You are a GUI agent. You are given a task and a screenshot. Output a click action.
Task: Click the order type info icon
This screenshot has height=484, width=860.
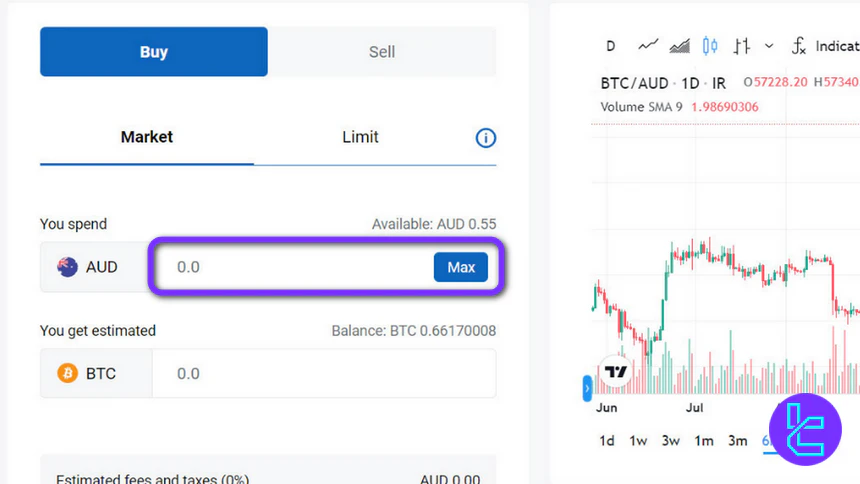485,138
